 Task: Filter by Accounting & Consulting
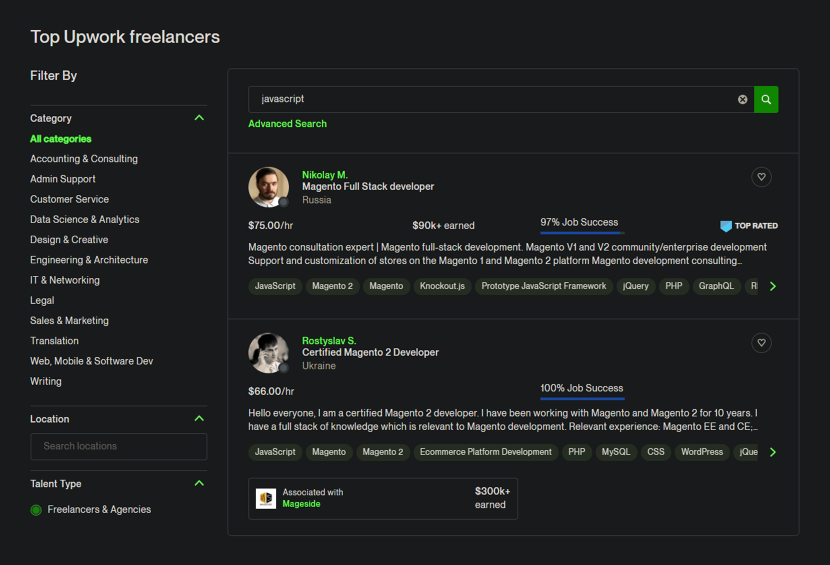point(84,159)
